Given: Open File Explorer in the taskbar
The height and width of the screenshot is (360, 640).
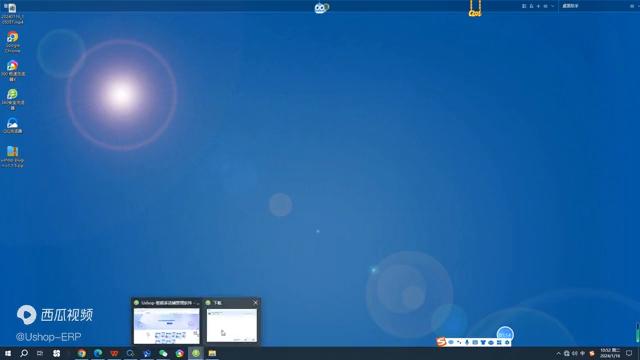Looking at the screenshot, I should pos(212,353).
